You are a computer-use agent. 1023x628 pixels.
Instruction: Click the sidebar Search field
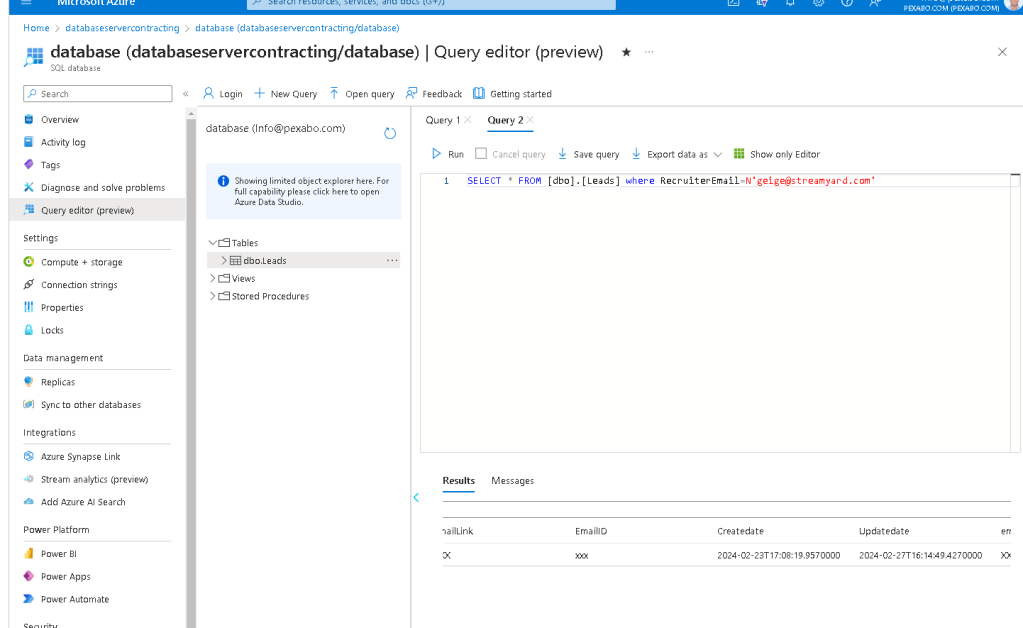(x=98, y=94)
